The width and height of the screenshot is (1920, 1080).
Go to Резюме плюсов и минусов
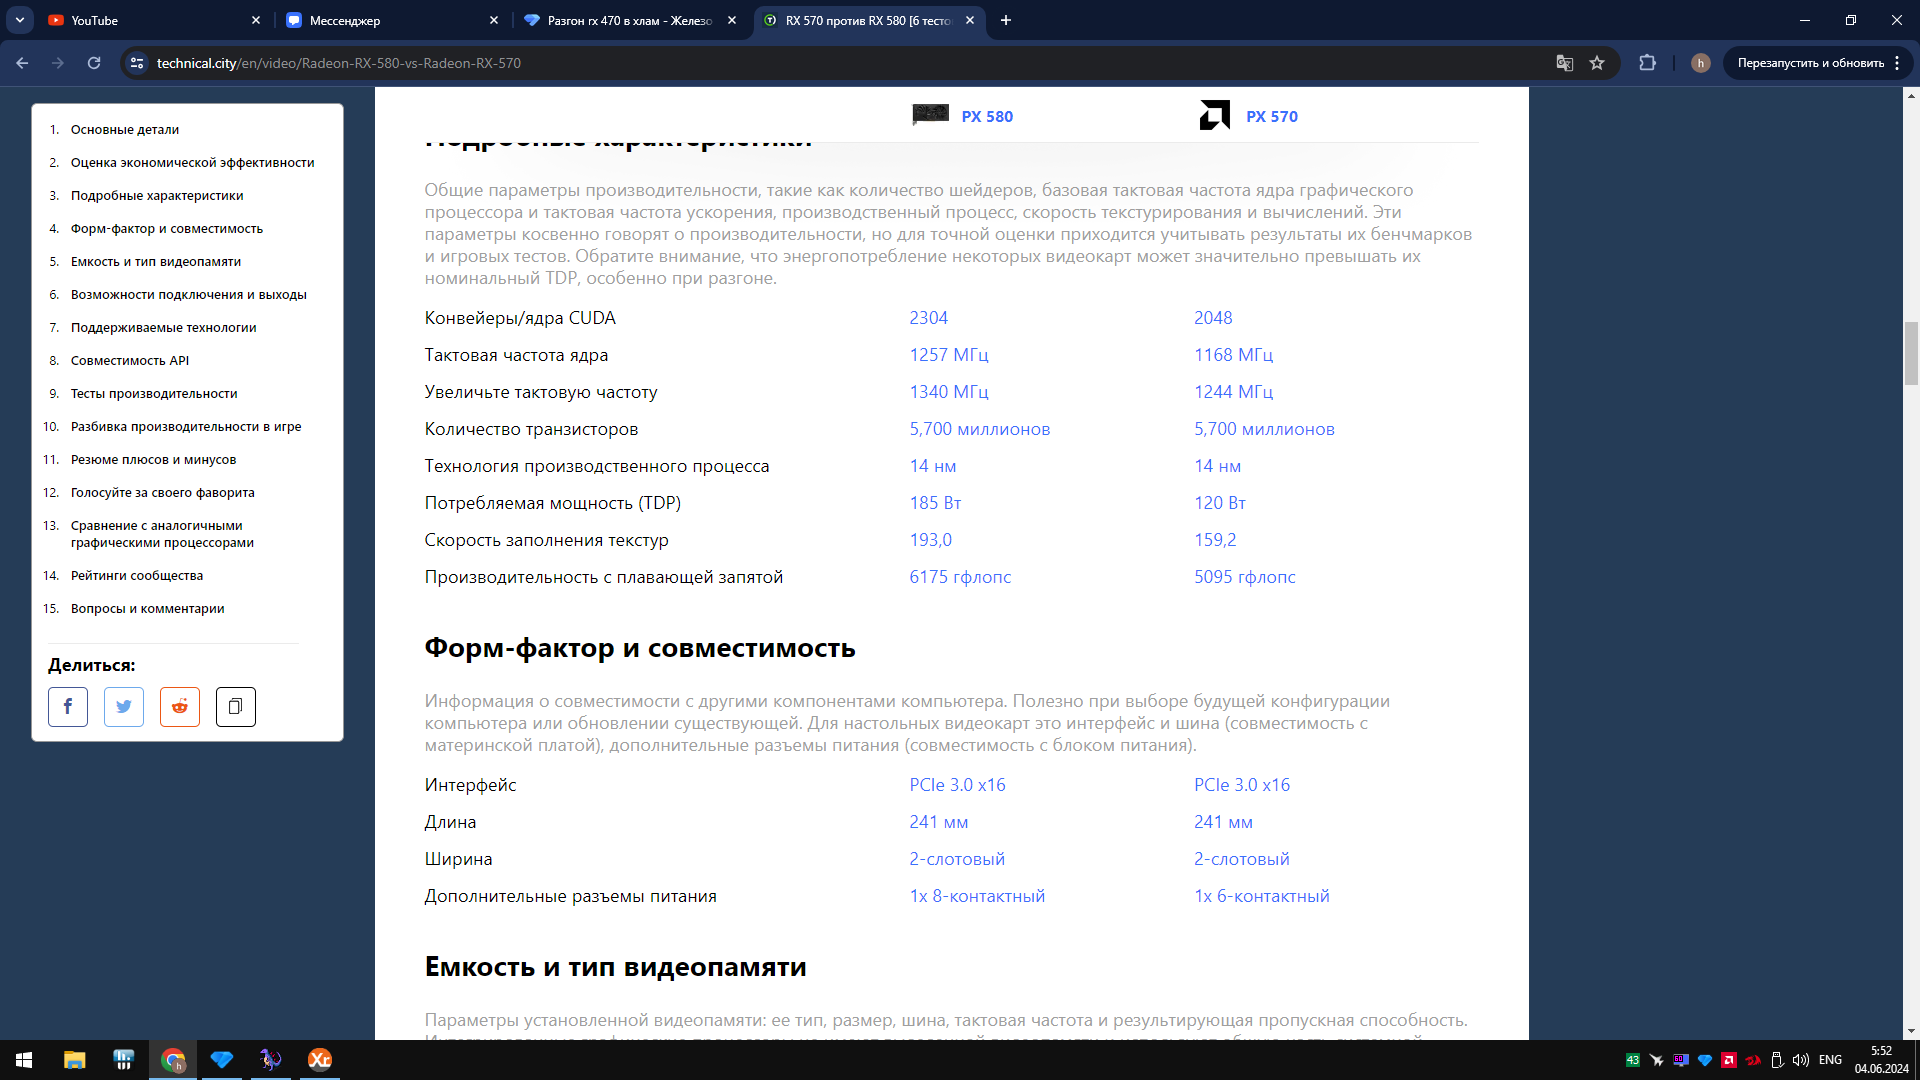[x=154, y=460]
